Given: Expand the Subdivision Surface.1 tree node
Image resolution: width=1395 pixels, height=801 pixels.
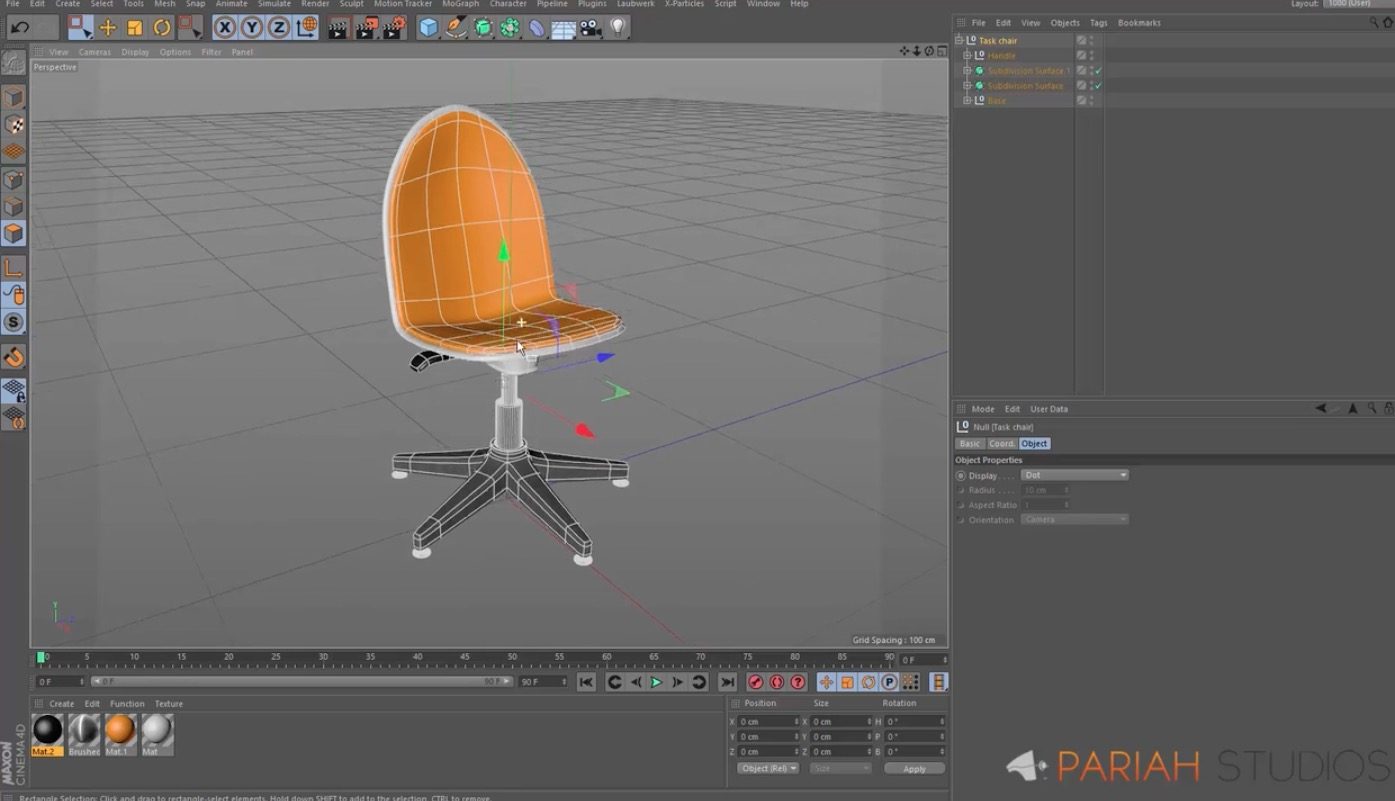Looking at the screenshot, I should [x=967, y=71].
